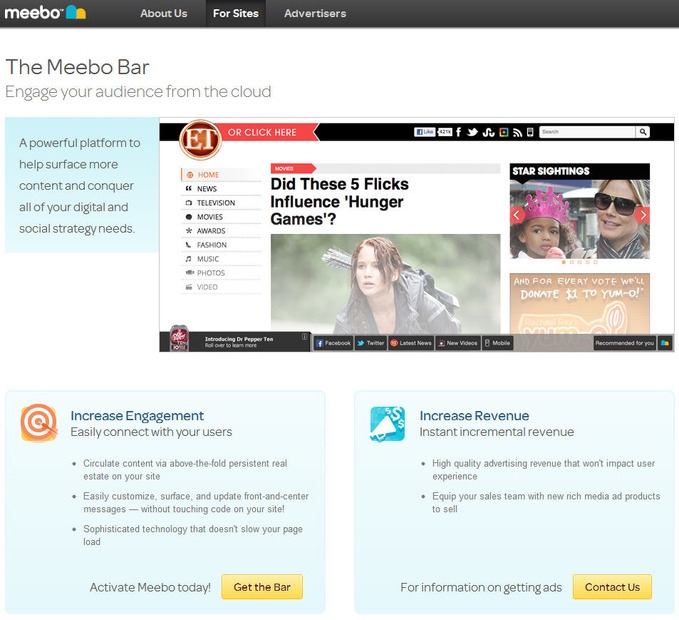Click the Contact Us button
Screen dimensions: 679x620
click(612, 587)
